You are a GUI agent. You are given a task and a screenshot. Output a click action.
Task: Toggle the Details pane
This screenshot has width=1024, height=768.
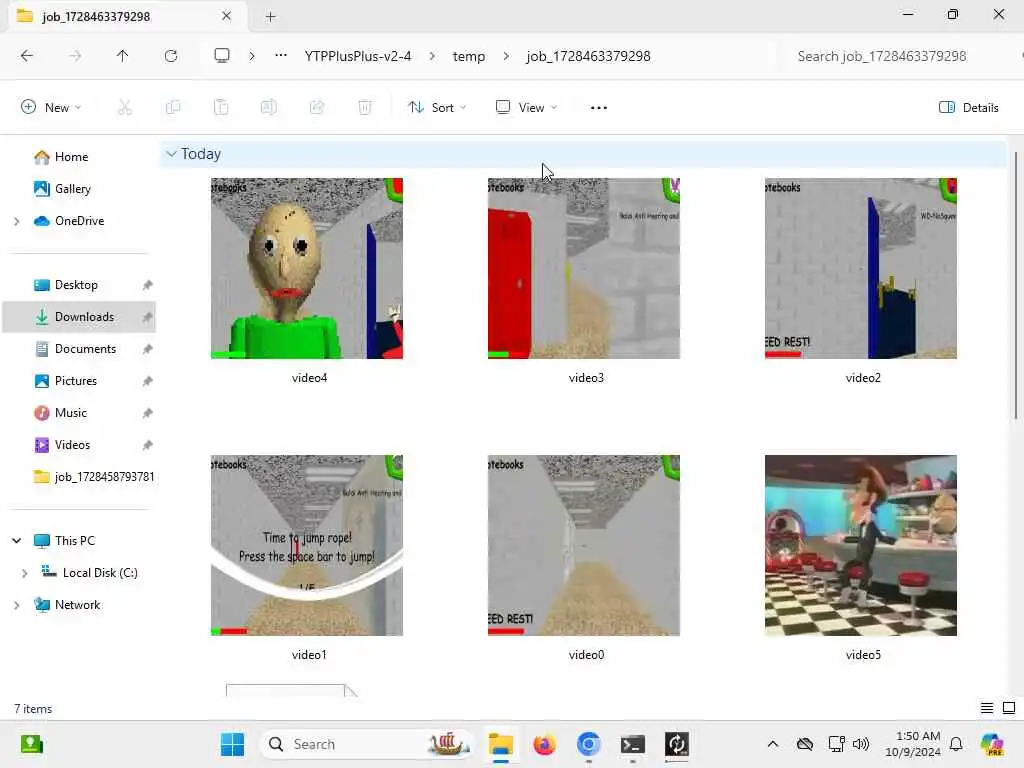pos(968,108)
